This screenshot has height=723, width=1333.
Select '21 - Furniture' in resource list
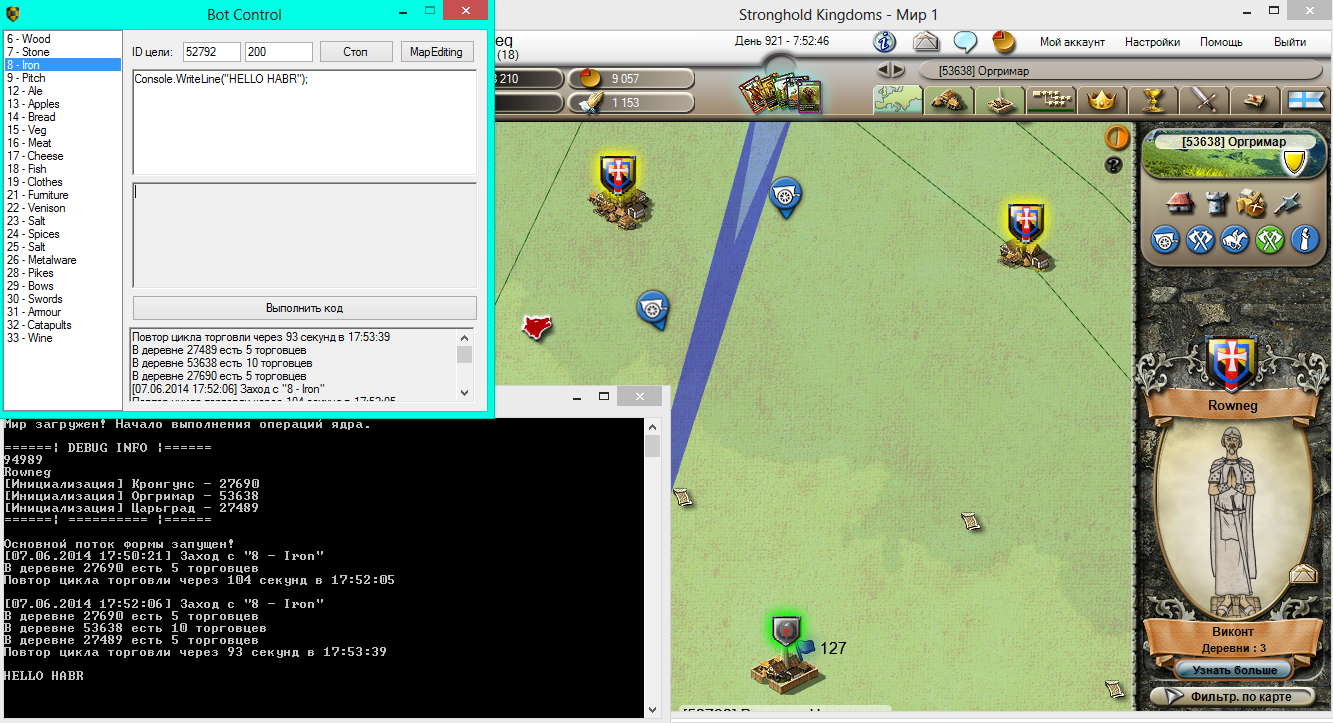(x=62, y=195)
